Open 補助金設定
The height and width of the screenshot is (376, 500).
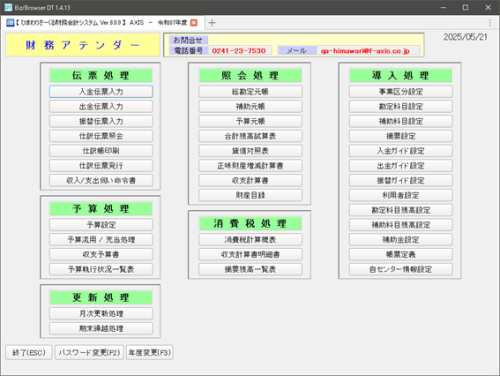click(x=401, y=240)
